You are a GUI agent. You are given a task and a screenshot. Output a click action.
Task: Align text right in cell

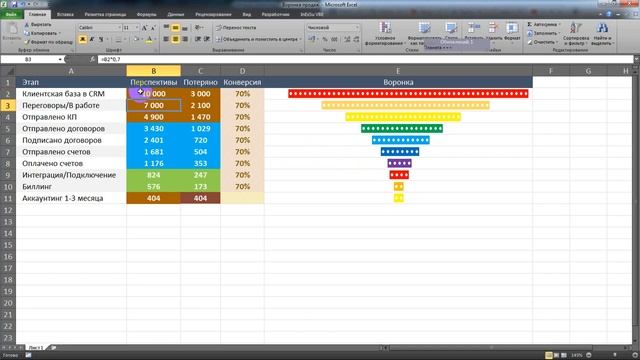click(x=184, y=39)
